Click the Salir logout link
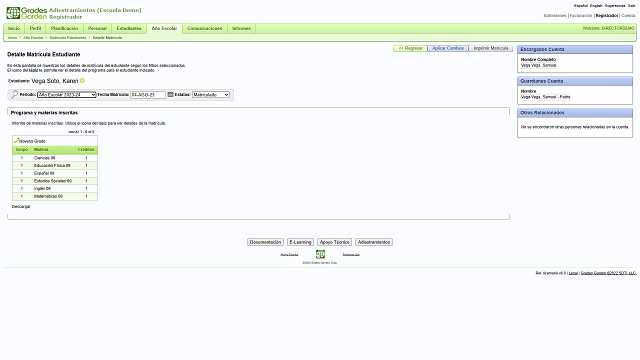Viewport: 640px width, 360px height. pos(631,6)
